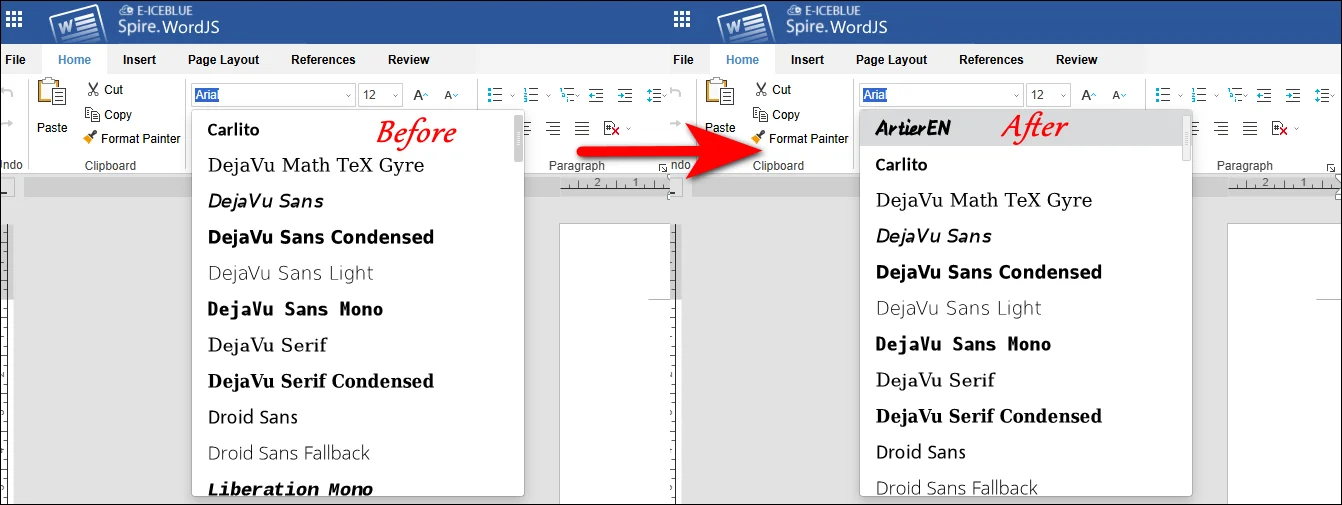
Task: Expand numbering style arrow in the Before panel
Action: click(549, 96)
